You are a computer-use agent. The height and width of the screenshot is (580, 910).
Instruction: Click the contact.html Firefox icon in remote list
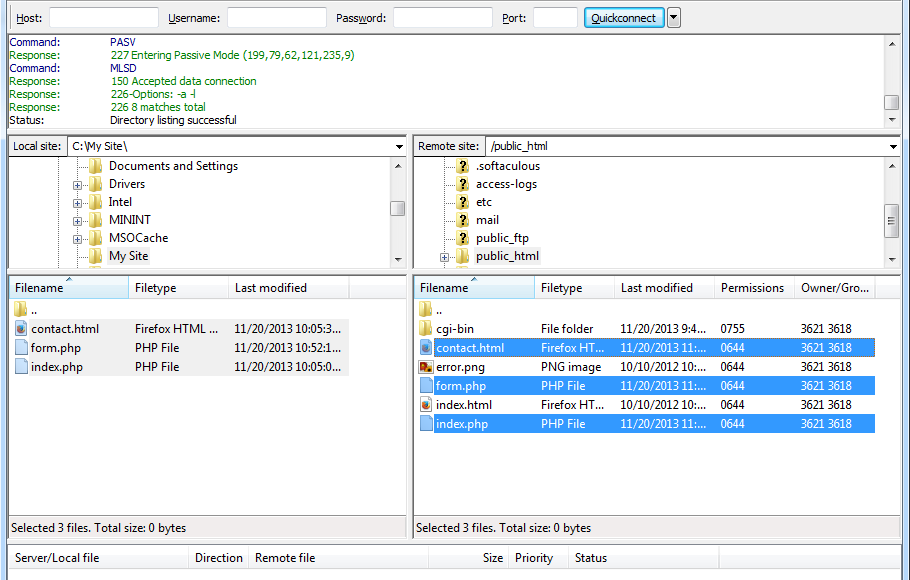[x=425, y=348]
